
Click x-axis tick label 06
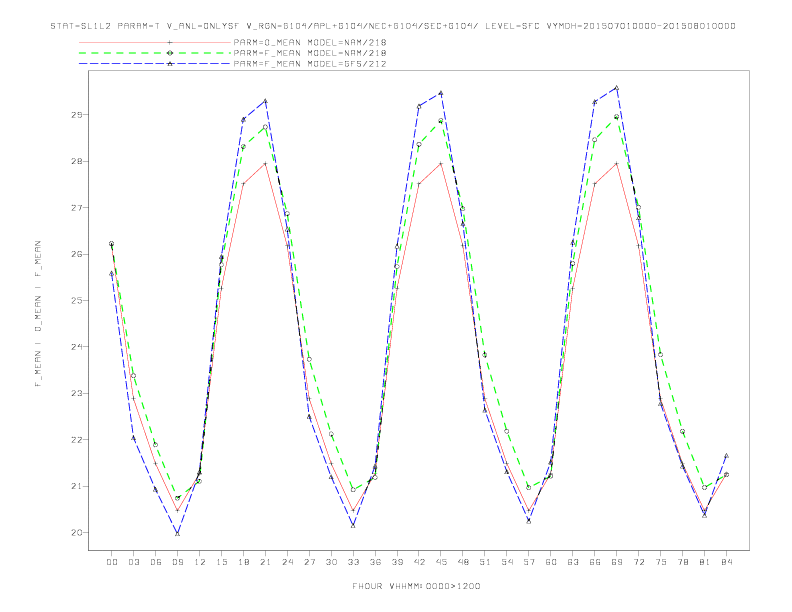click(156, 562)
